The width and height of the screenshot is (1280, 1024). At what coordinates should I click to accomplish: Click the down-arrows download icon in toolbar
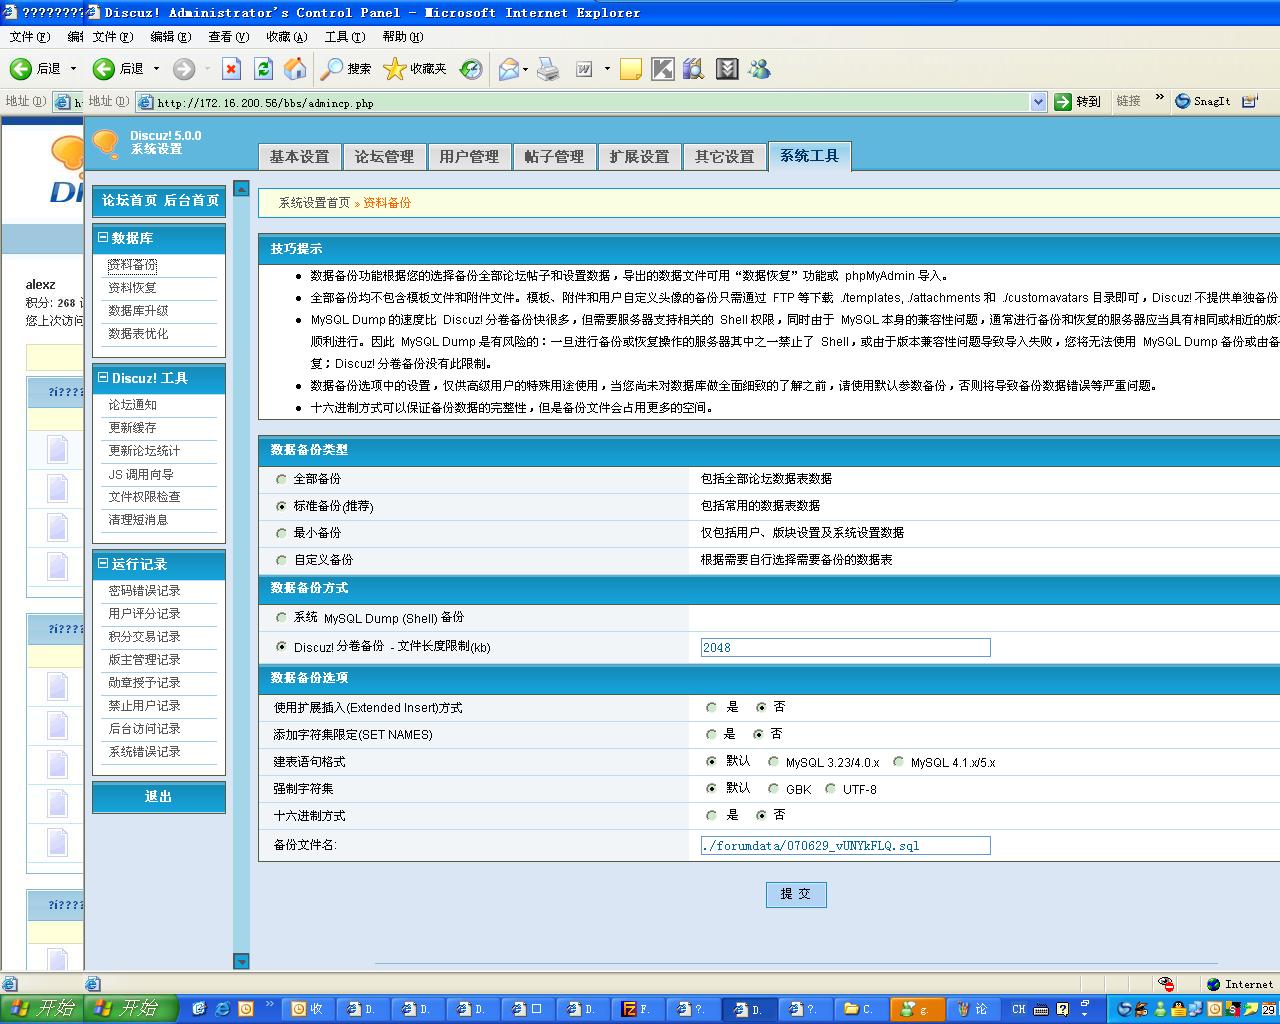727,69
